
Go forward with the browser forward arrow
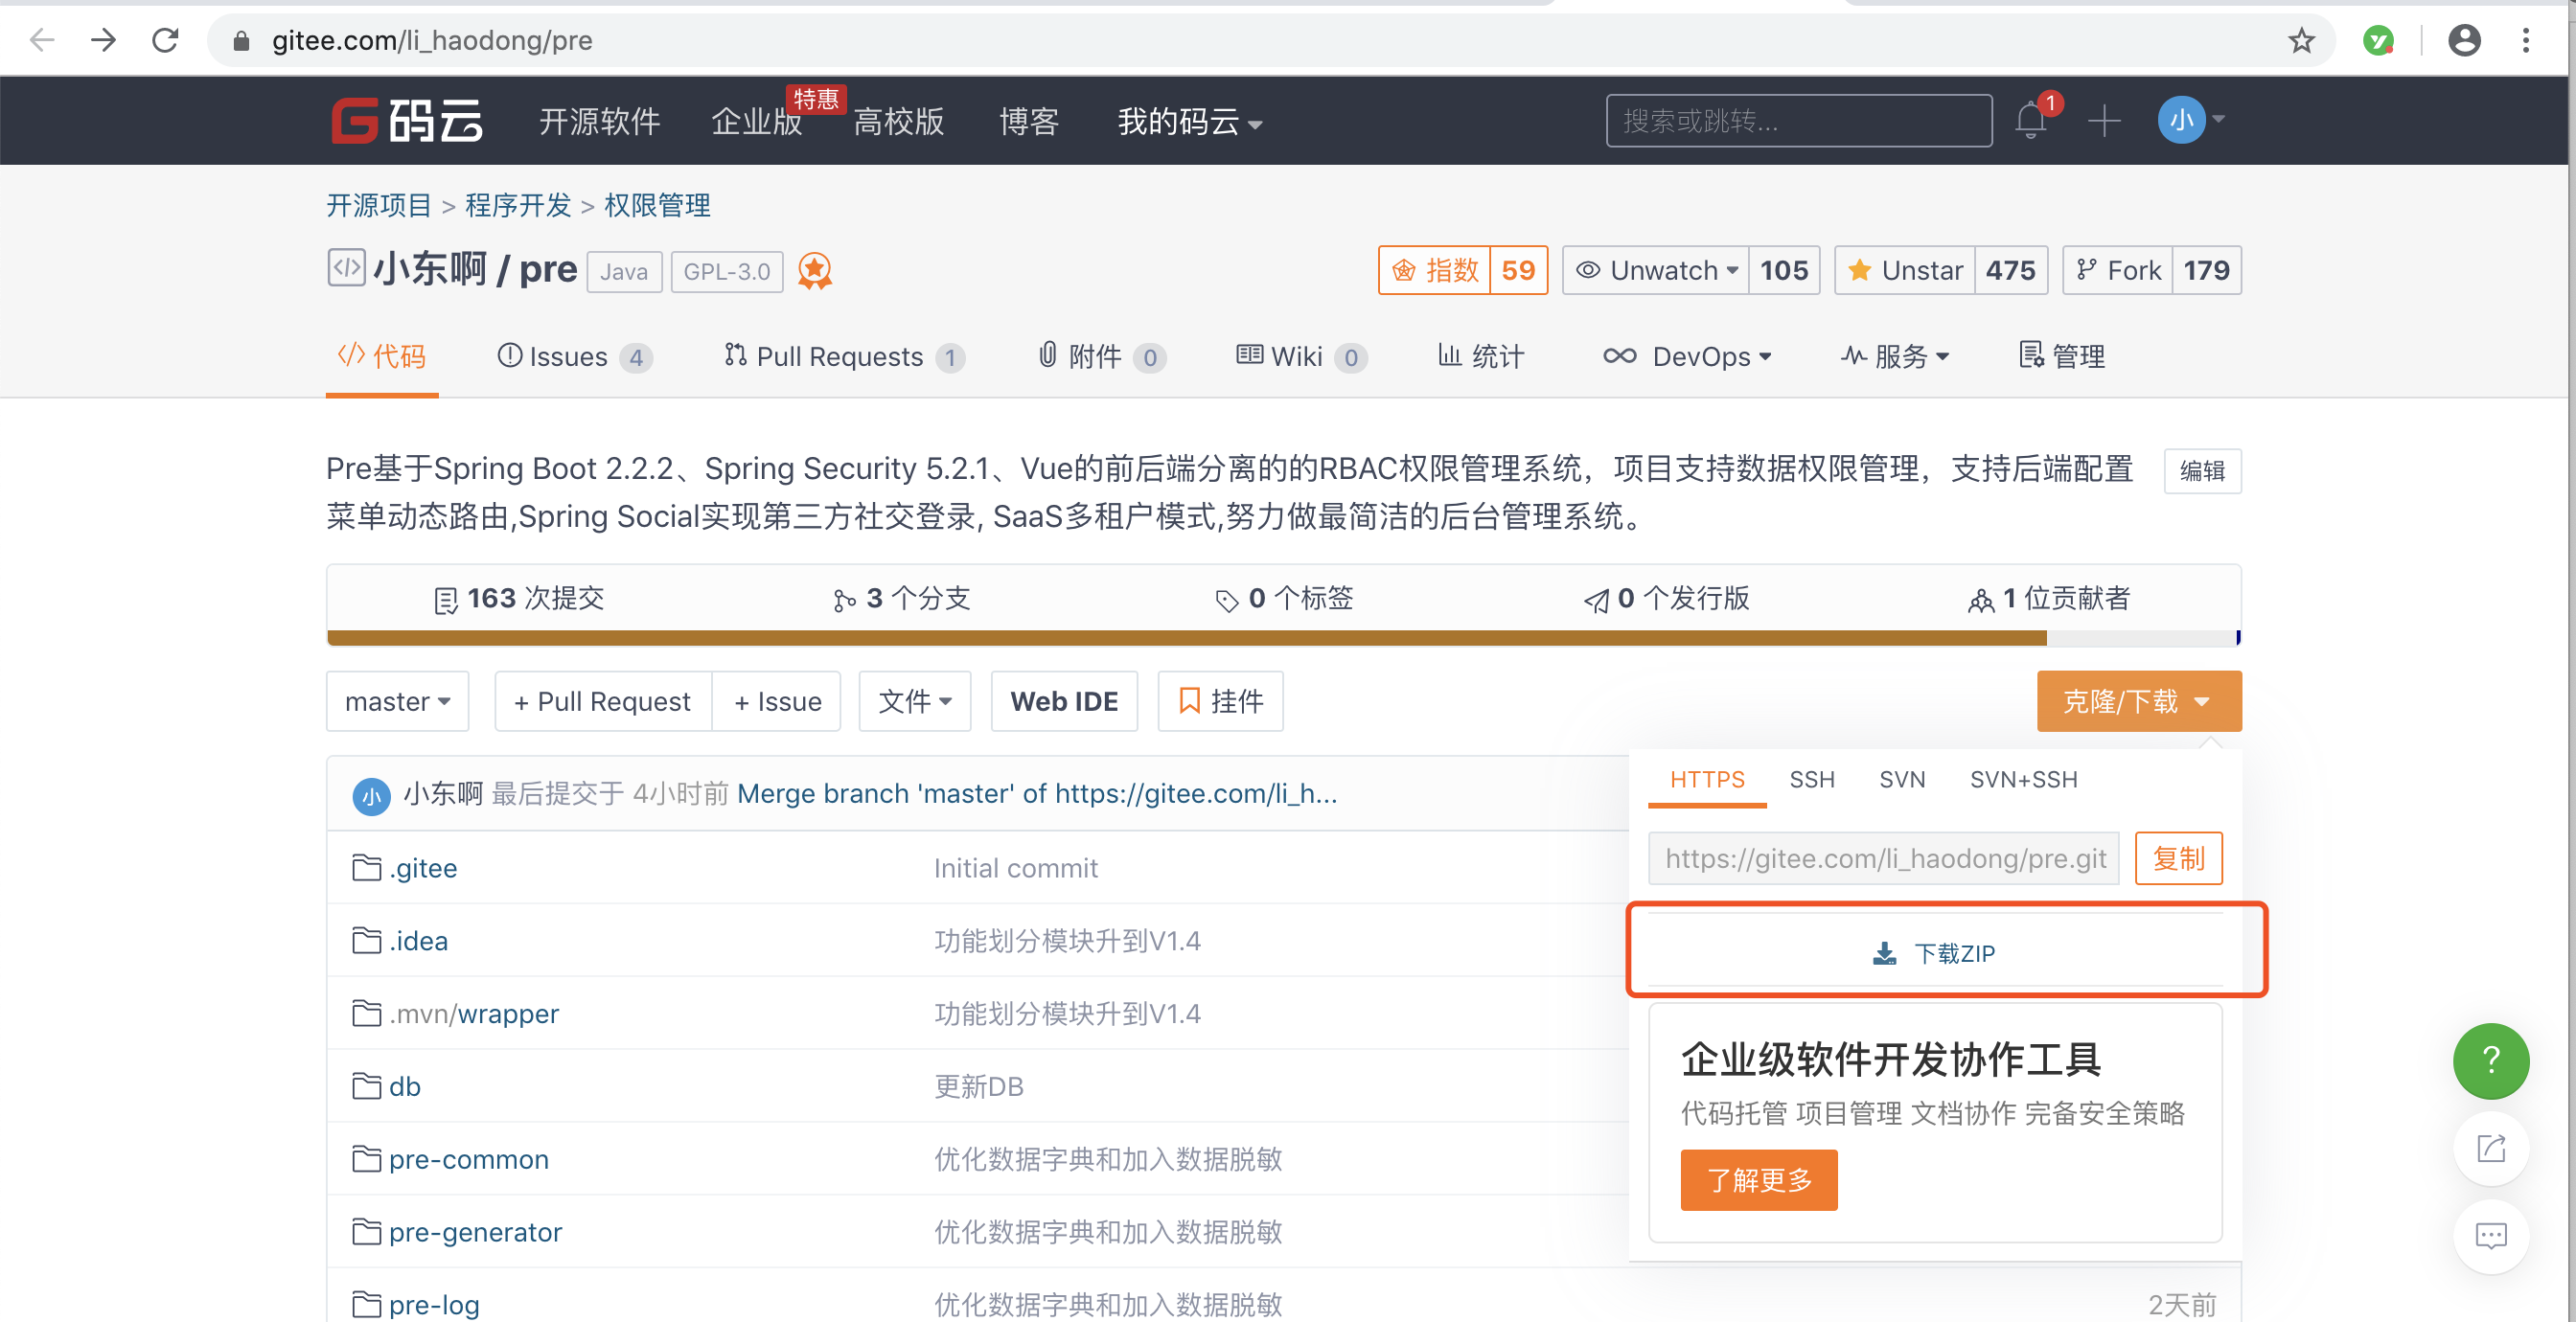103,40
